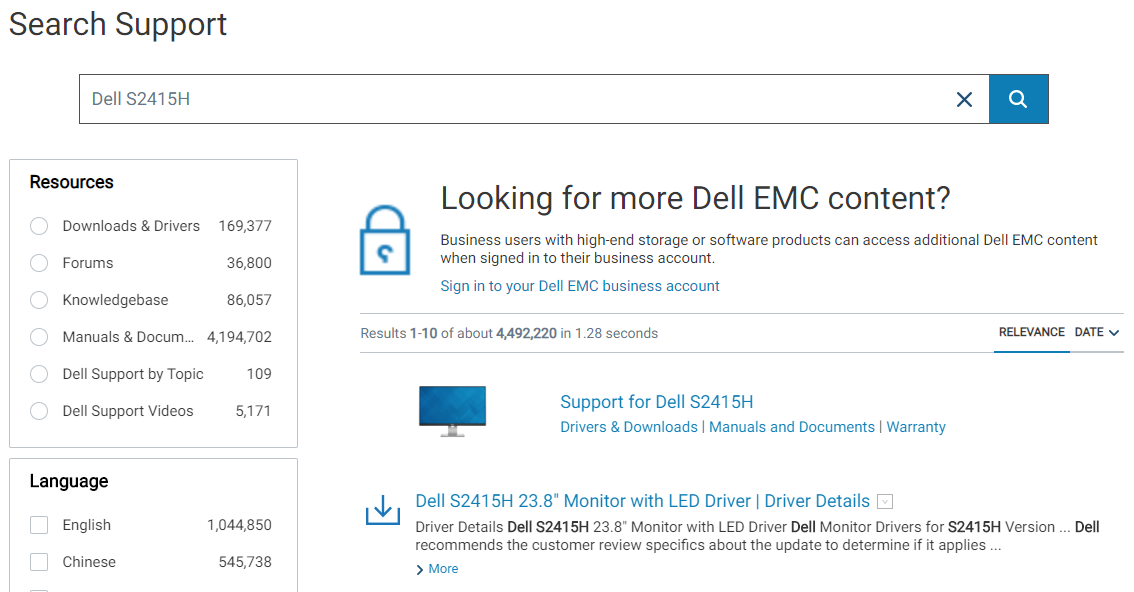Clear the search field with X icon

(964, 99)
